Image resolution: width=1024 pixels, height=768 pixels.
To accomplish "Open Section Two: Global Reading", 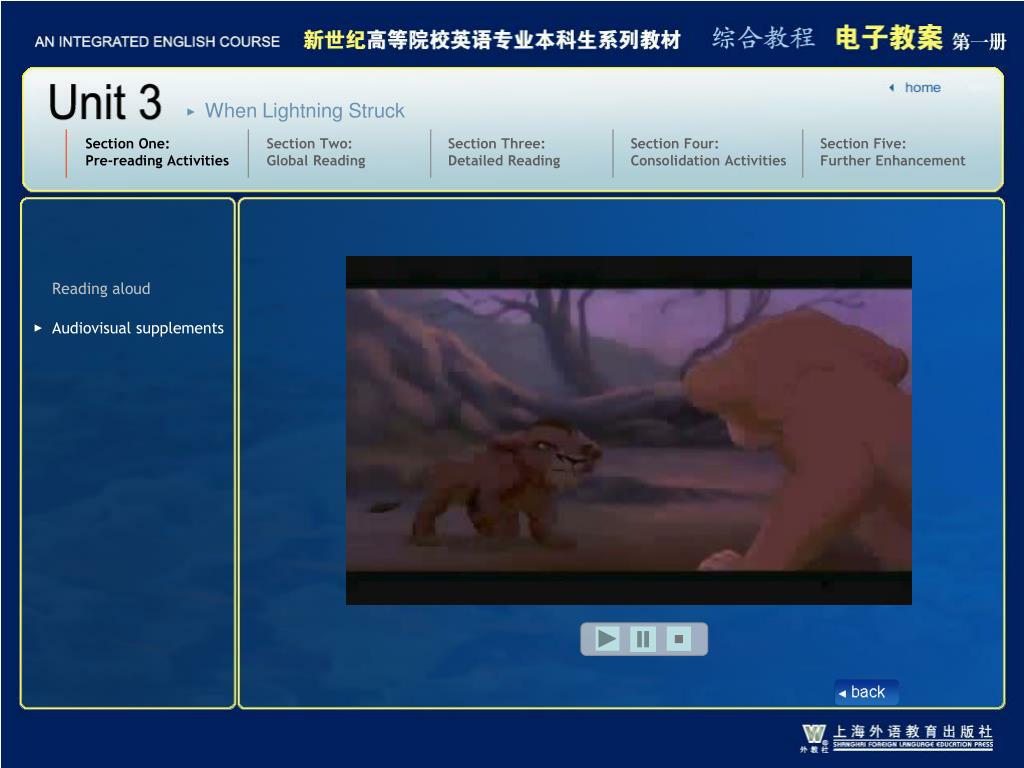I will click(315, 152).
